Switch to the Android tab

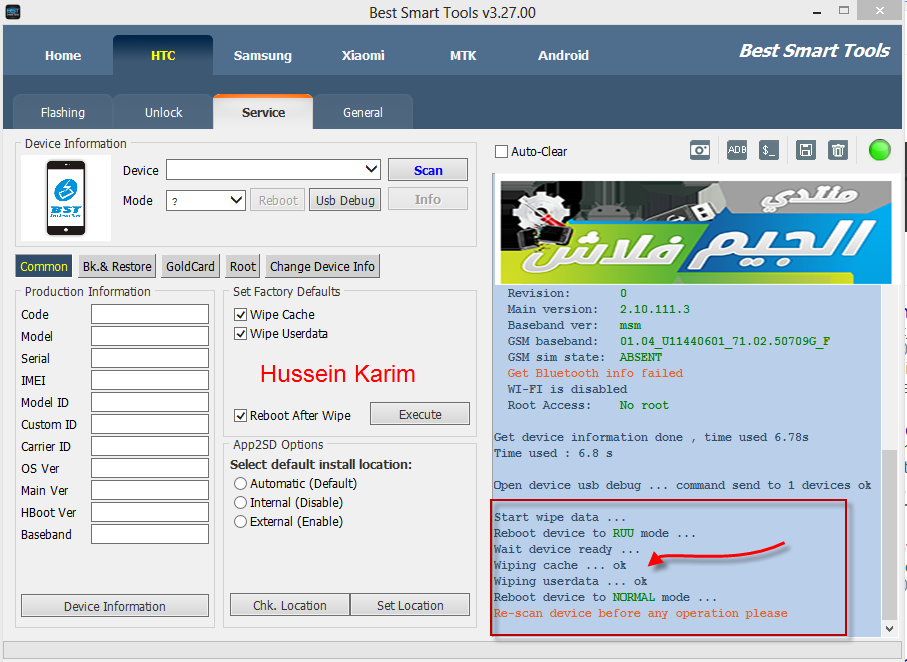tap(563, 56)
